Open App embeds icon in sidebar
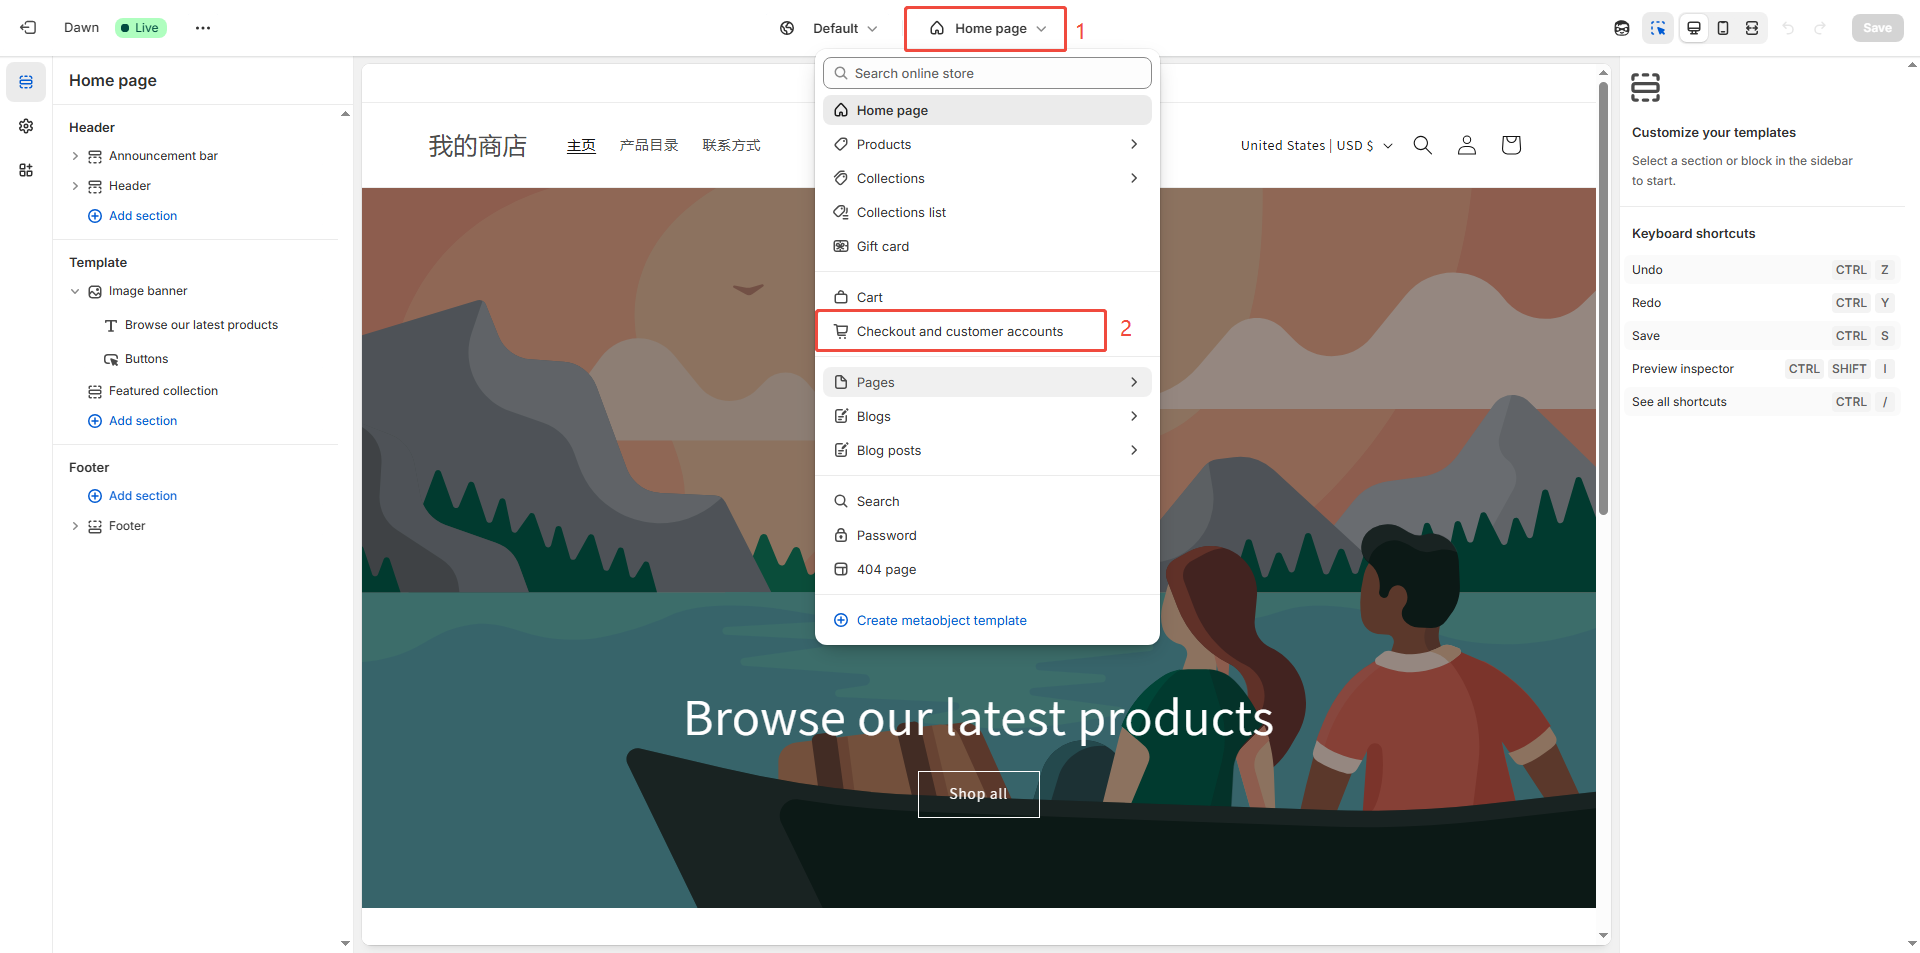Viewport: 1920px width, 953px height. coord(26,170)
